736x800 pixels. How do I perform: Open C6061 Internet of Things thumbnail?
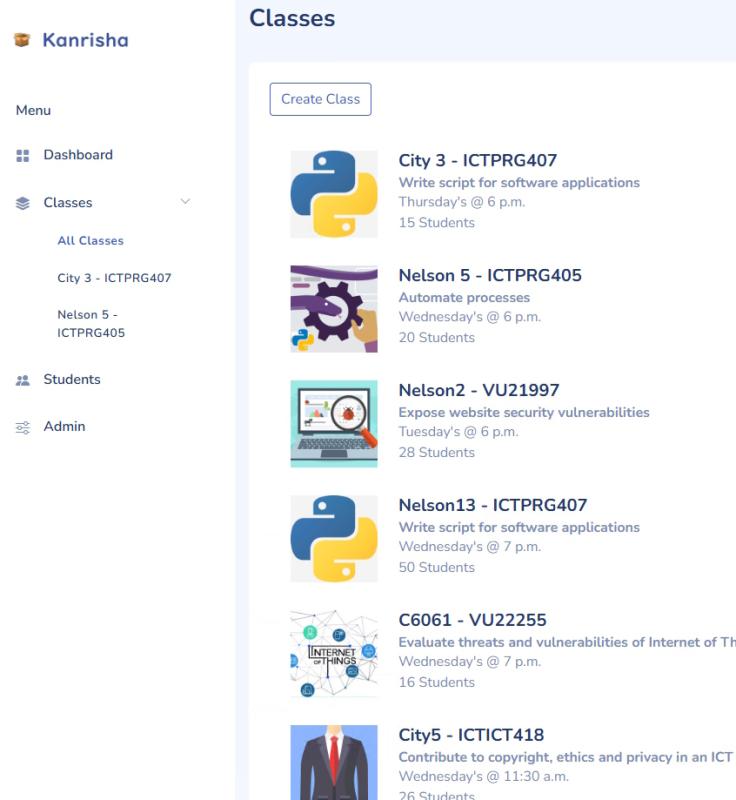coord(334,654)
